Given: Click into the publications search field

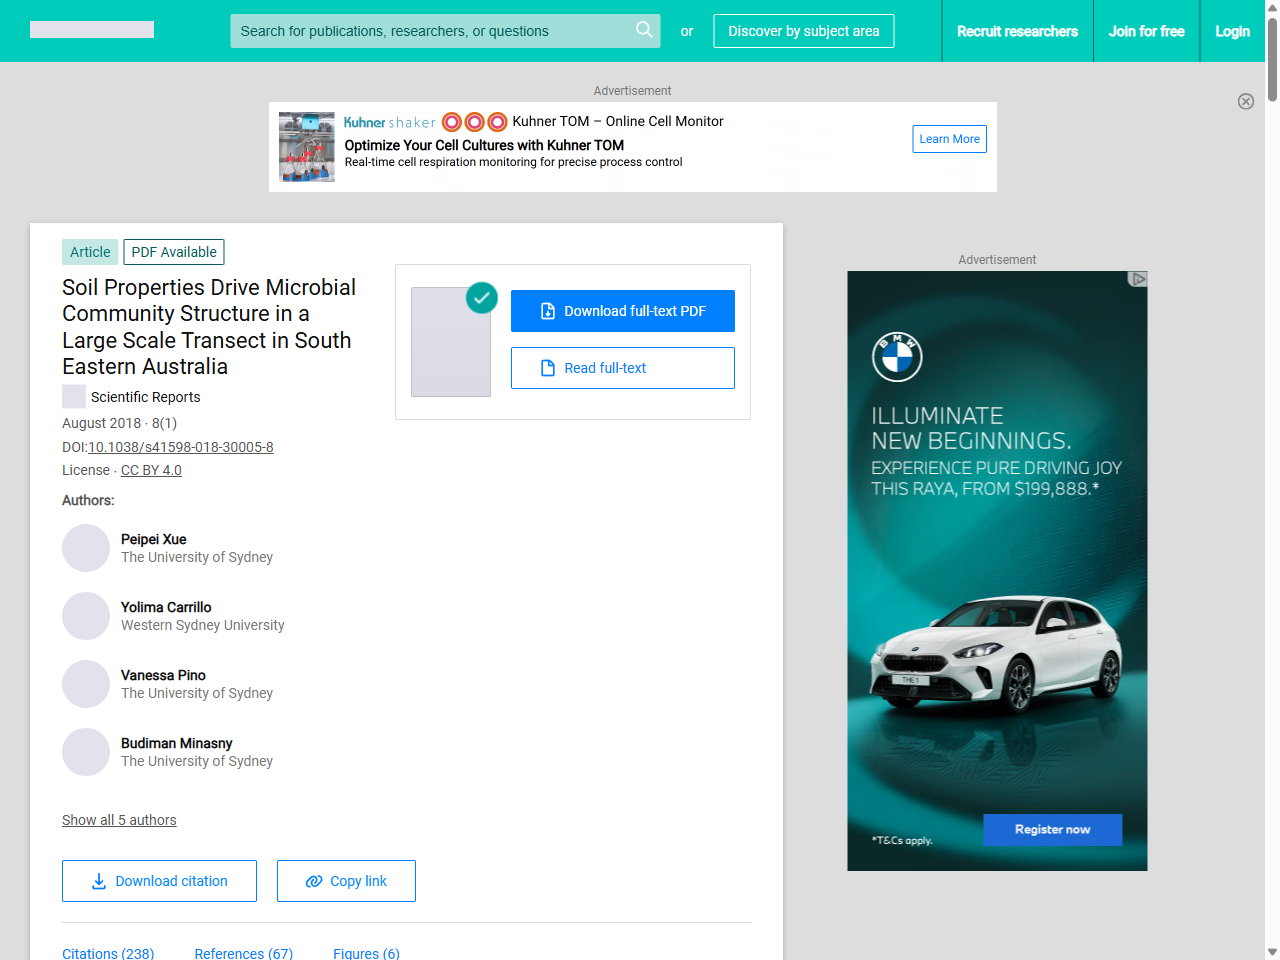Looking at the screenshot, I should tap(430, 31).
